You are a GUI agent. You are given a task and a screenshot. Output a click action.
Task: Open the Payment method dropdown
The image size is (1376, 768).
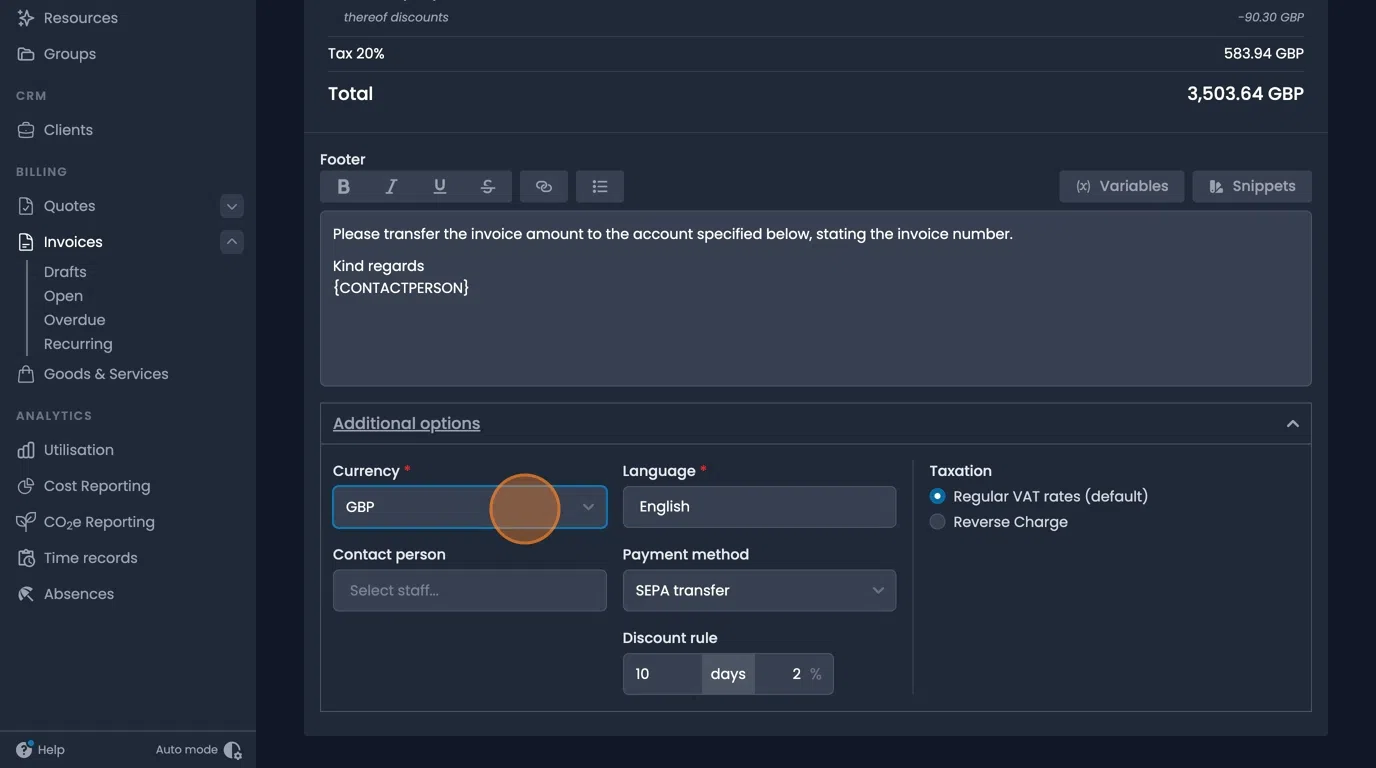pyautogui.click(x=759, y=590)
